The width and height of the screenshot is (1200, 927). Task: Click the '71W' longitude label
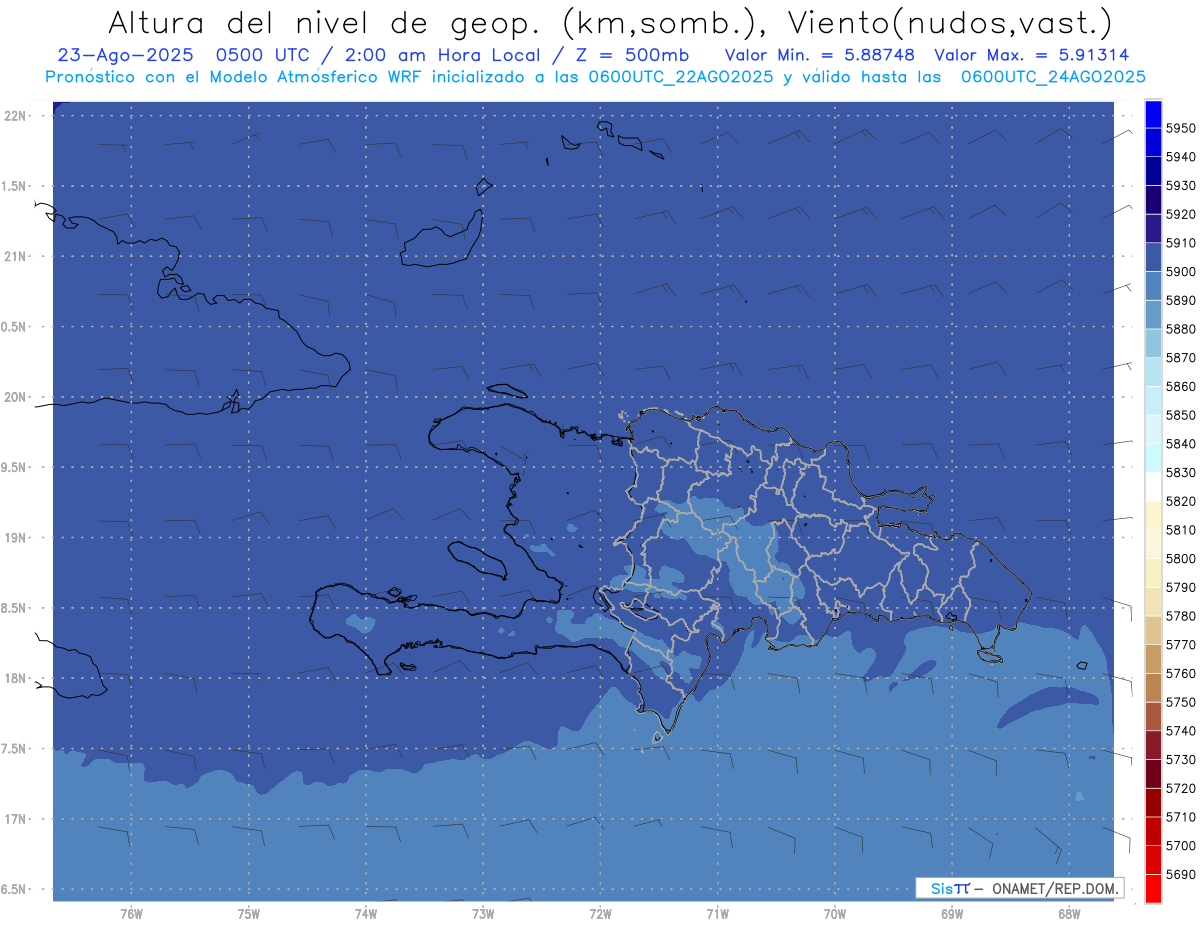point(717,914)
